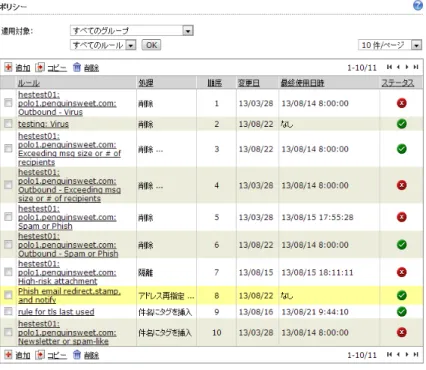Check the box for rule order 3
Viewport: 426px width, 370px height.
[8, 148]
